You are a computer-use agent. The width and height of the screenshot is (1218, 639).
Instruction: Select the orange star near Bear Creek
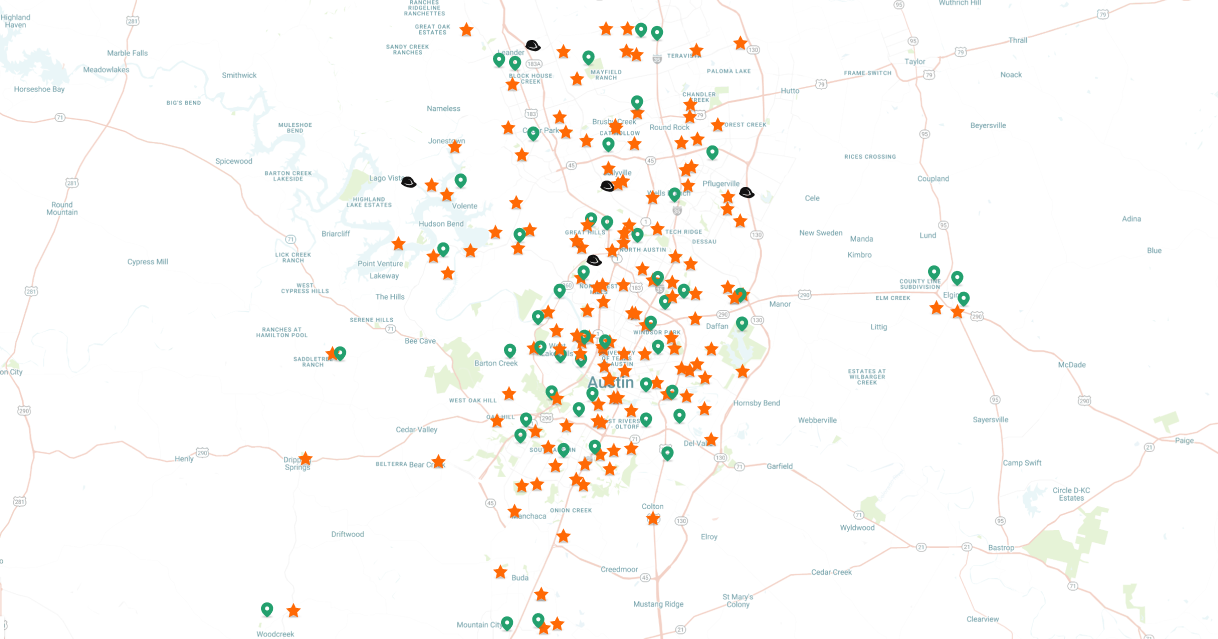pos(438,461)
